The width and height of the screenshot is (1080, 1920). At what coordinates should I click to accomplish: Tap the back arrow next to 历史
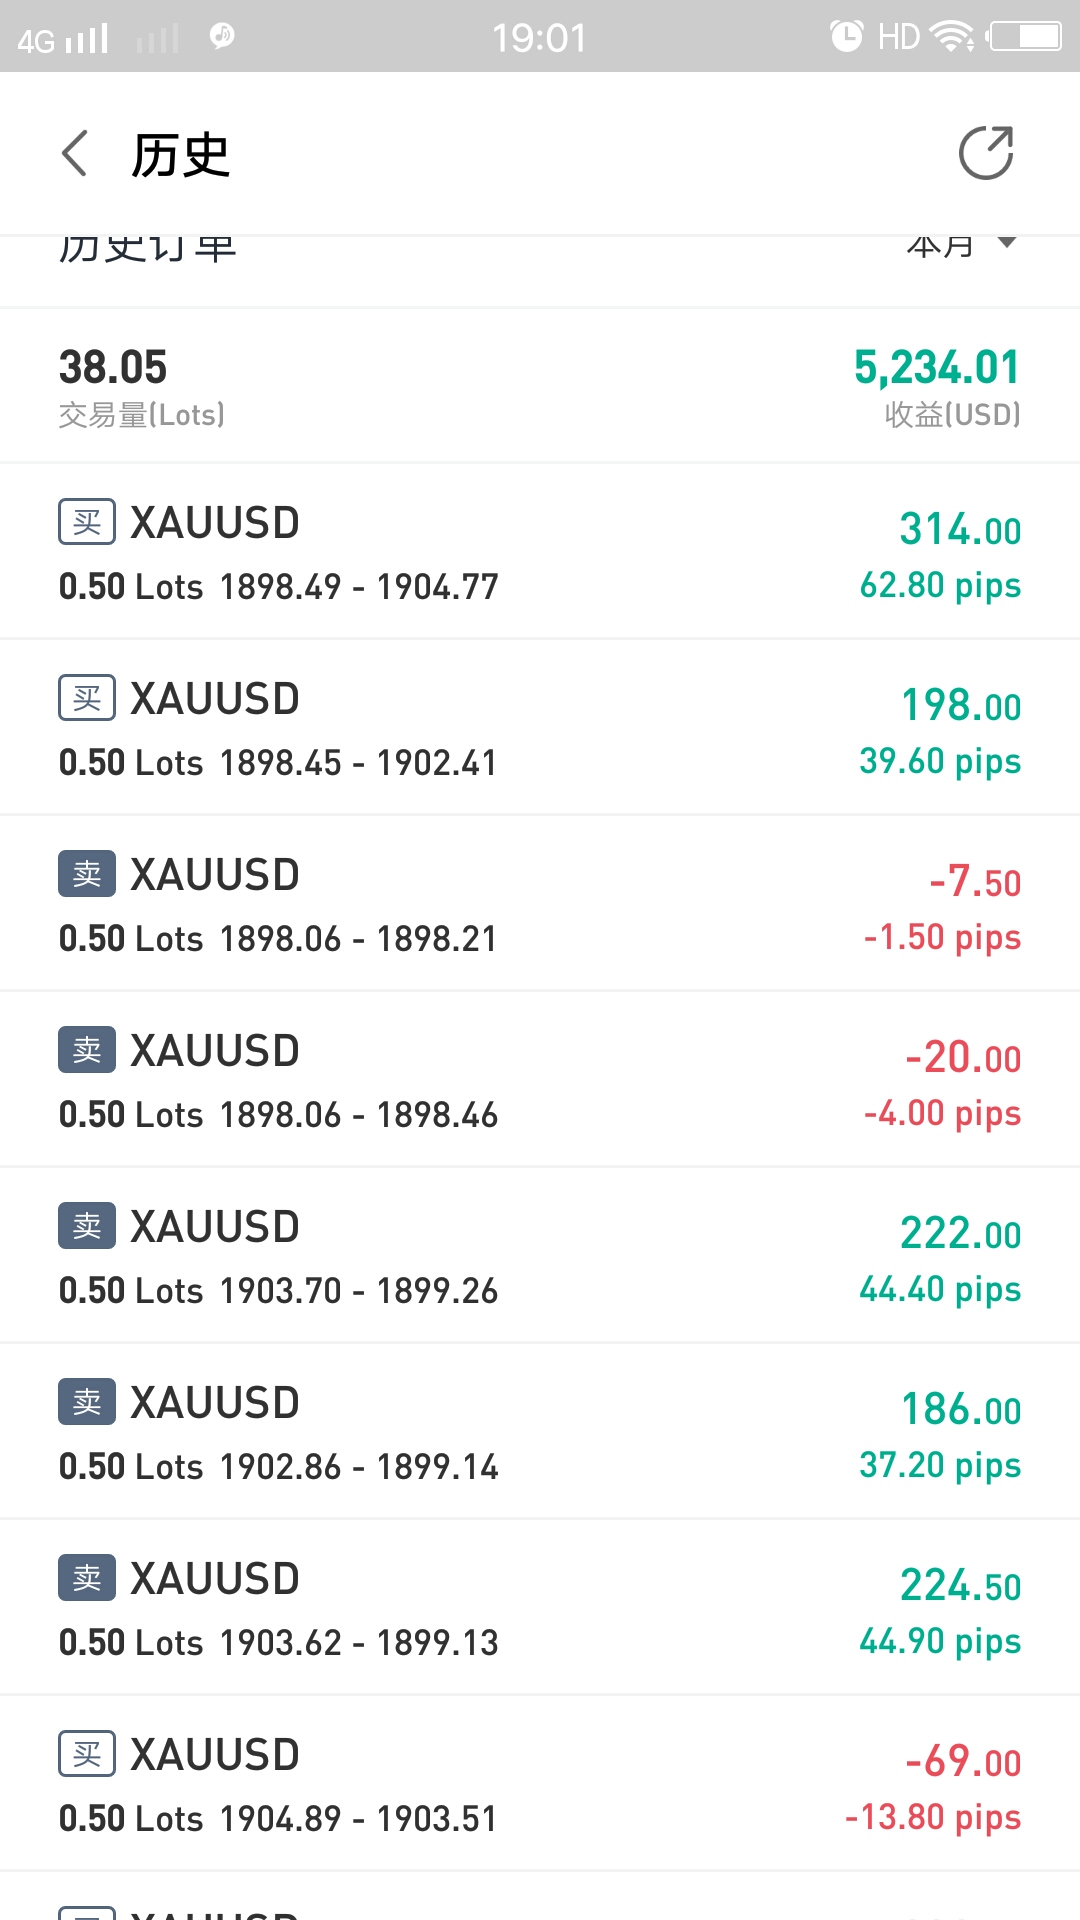point(75,153)
